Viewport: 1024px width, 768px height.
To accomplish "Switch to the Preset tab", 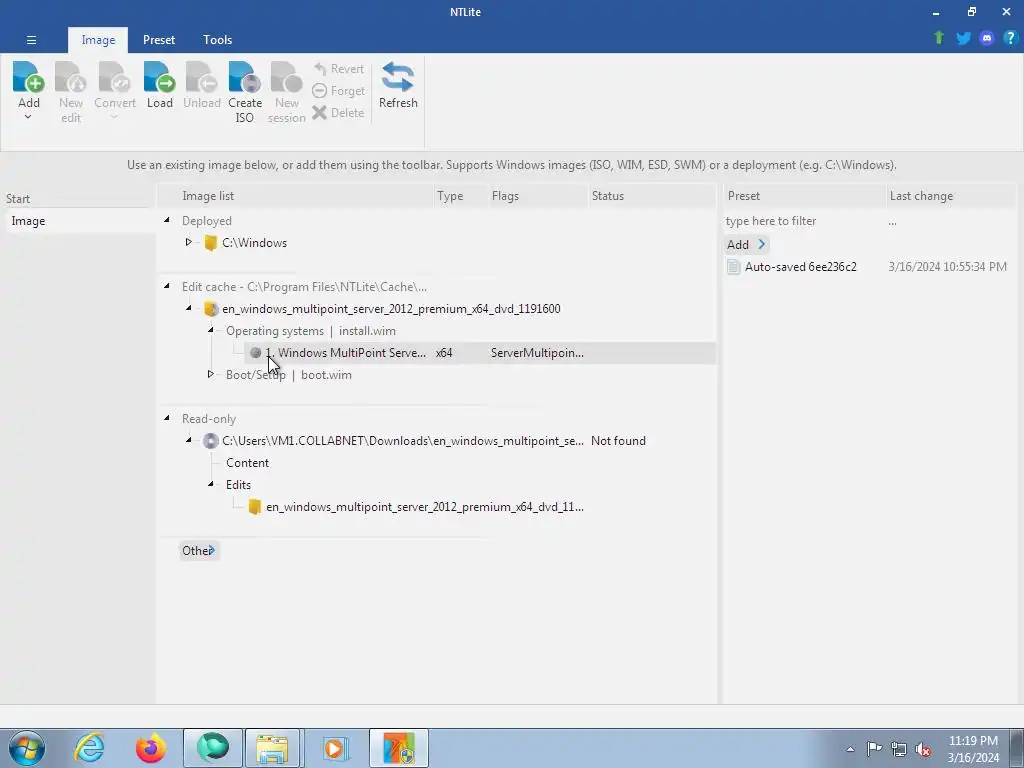I will coord(159,40).
